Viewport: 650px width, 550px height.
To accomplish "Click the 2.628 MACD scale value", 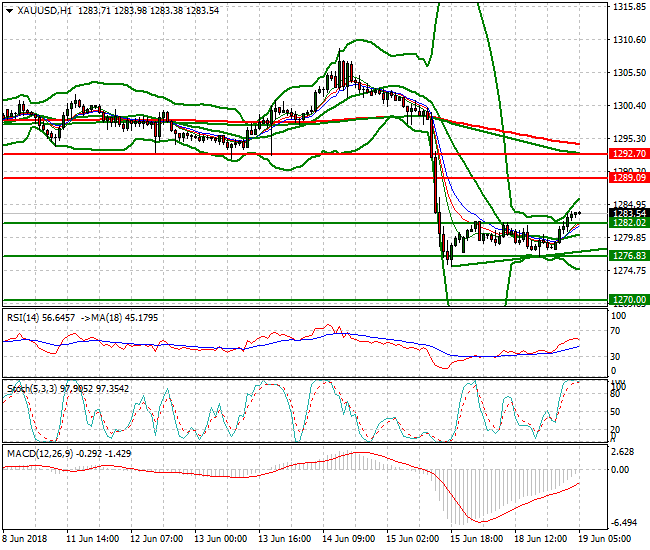I will pyautogui.click(x=624, y=452).
